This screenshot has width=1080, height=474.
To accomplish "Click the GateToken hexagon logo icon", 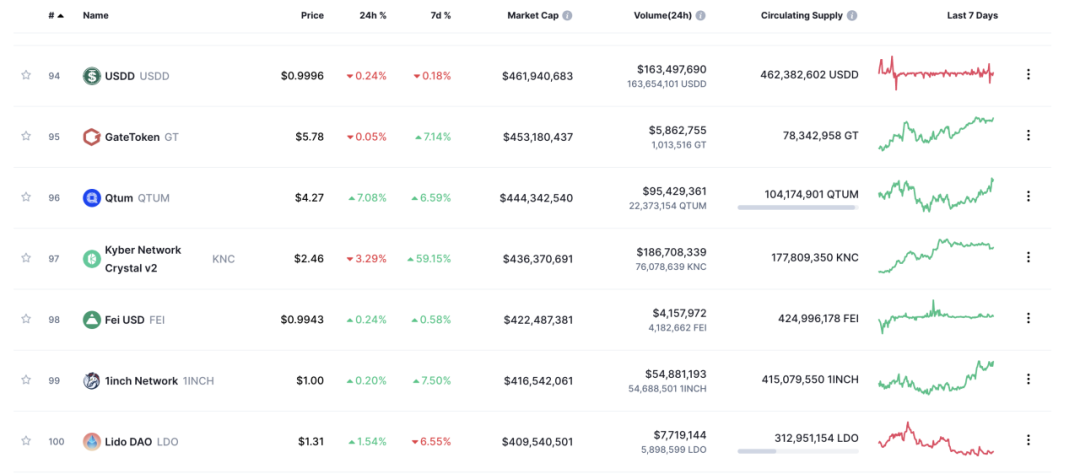I will (92, 136).
